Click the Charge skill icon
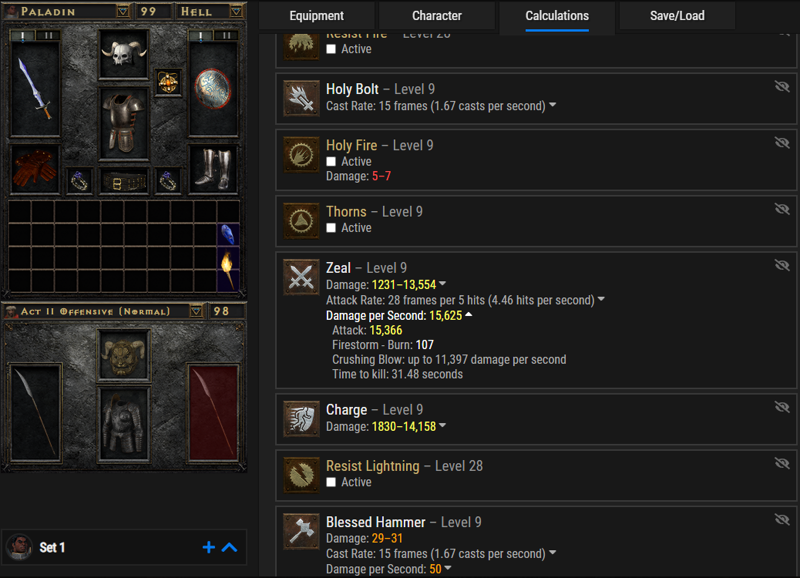 [301, 419]
